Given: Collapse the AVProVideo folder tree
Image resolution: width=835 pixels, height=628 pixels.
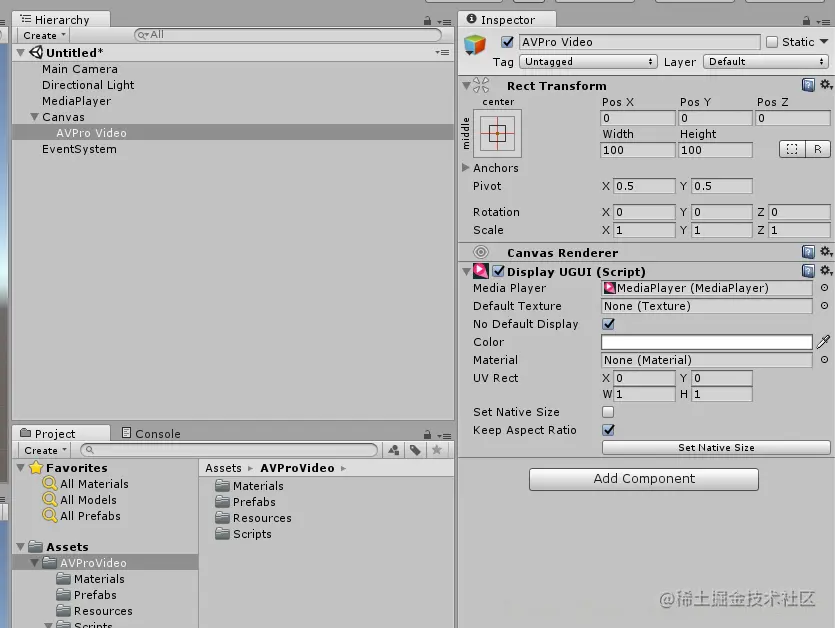Looking at the screenshot, I should (x=35, y=562).
